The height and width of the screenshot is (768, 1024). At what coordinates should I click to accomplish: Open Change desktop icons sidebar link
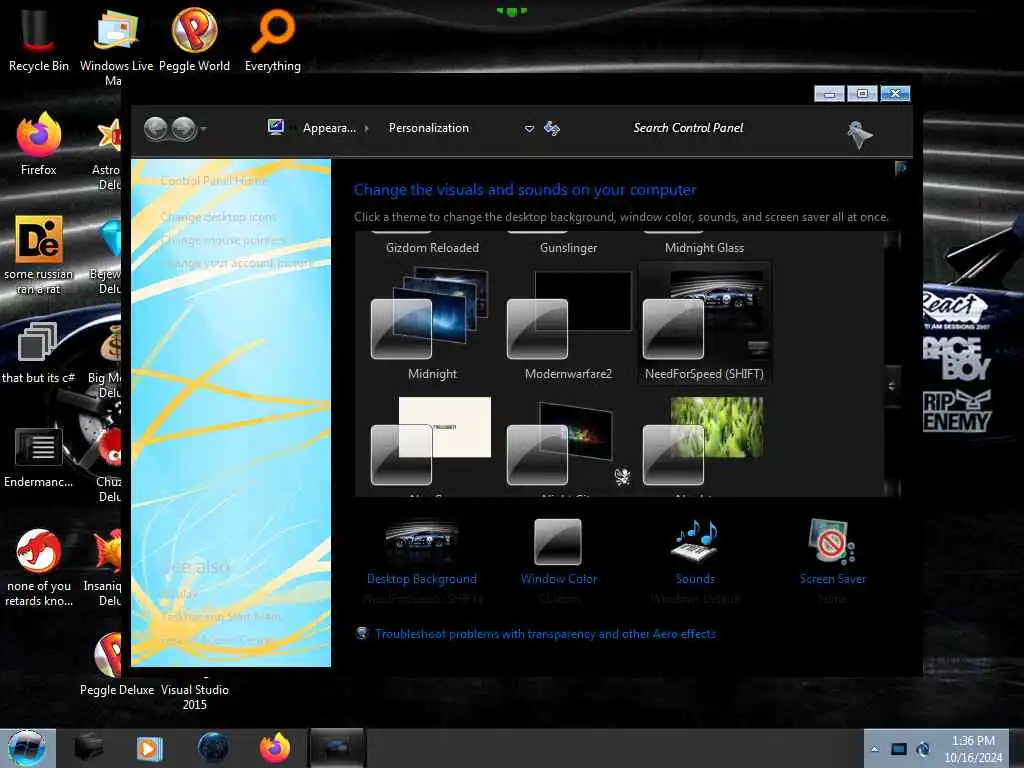click(x=218, y=217)
